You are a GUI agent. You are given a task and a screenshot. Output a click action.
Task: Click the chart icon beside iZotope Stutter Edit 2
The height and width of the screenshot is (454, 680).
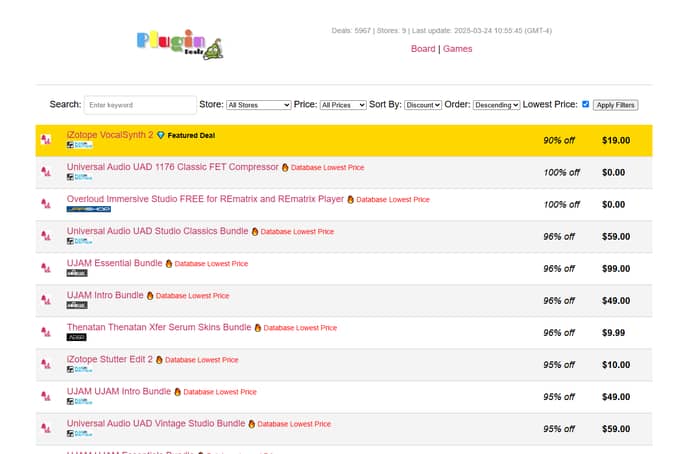46,364
